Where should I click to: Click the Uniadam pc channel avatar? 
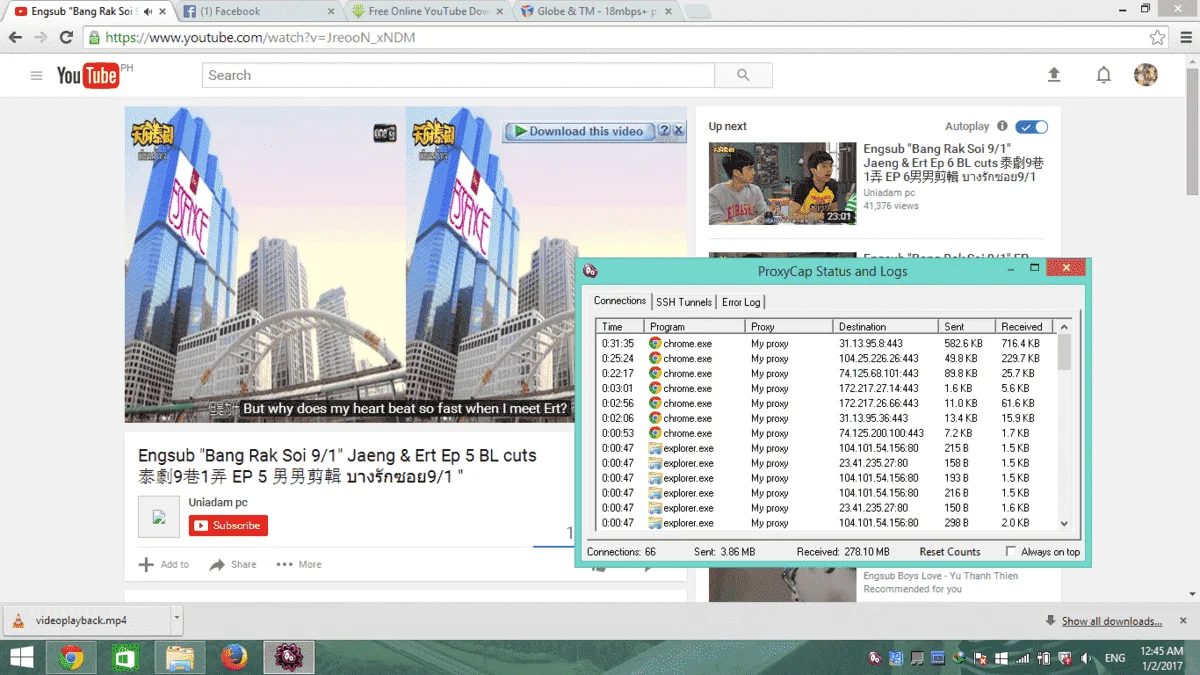159,516
